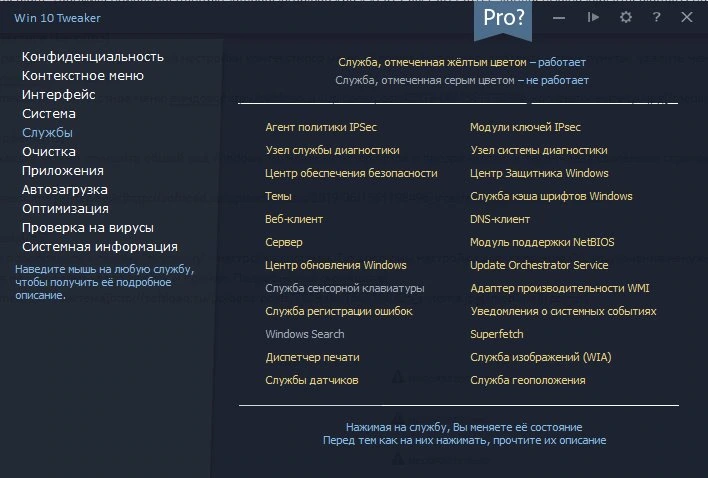Toggle Адаптер производительности WMI service
Image resolution: width=708 pixels, height=478 pixels.
[560, 288]
